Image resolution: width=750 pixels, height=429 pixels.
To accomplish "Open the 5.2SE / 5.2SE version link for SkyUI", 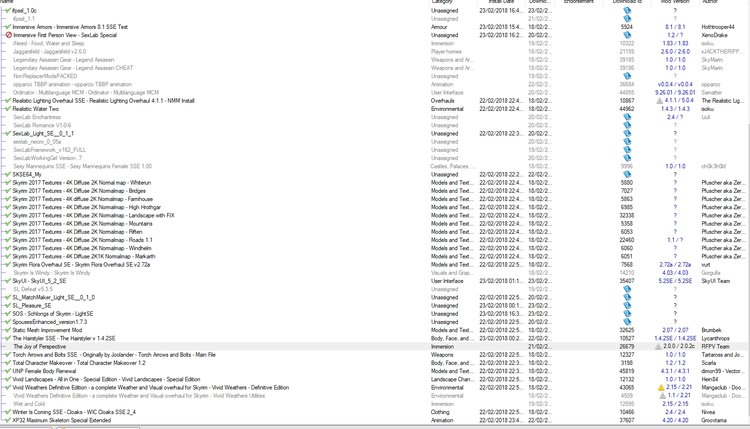I will [675, 281].
